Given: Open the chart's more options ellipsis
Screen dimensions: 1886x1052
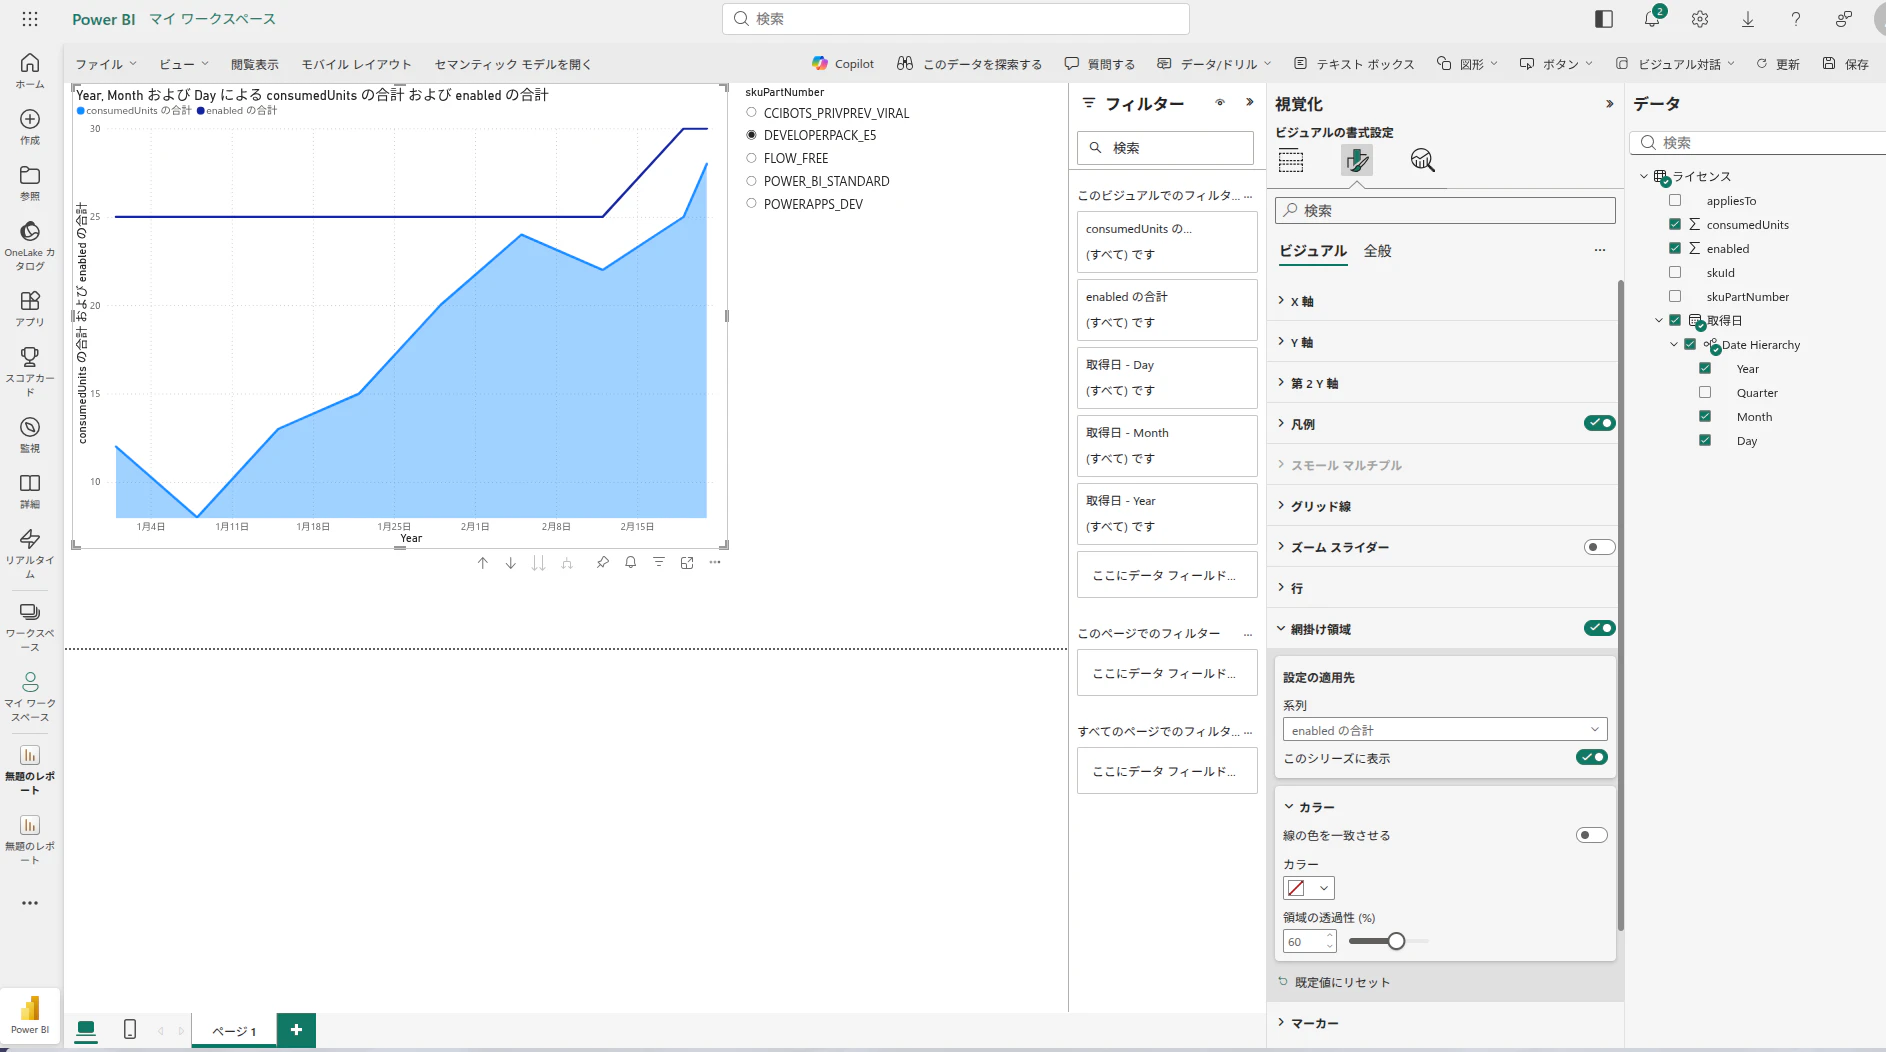Looking at the screenshot, I should (715, 563).
